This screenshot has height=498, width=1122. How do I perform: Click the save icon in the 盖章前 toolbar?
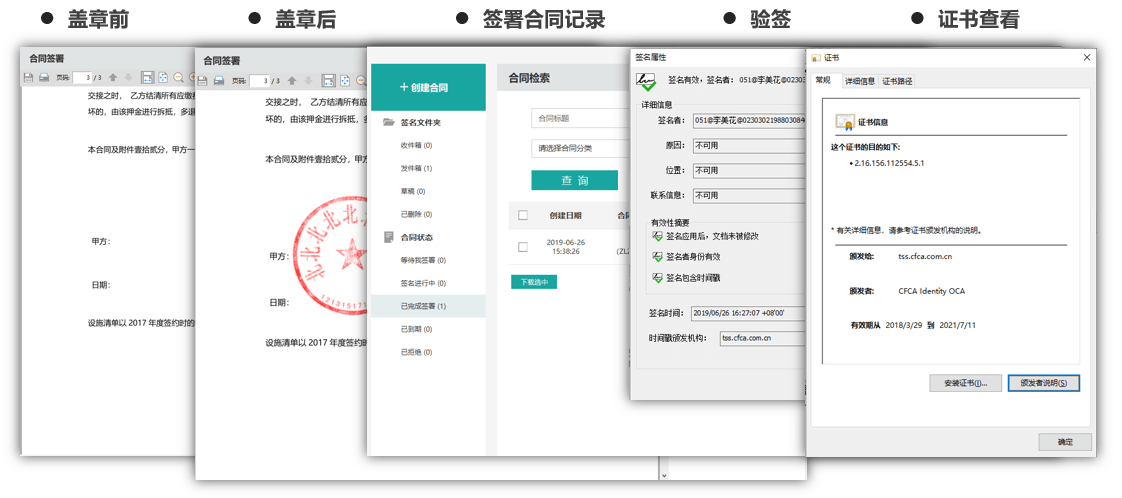(29, 77)
